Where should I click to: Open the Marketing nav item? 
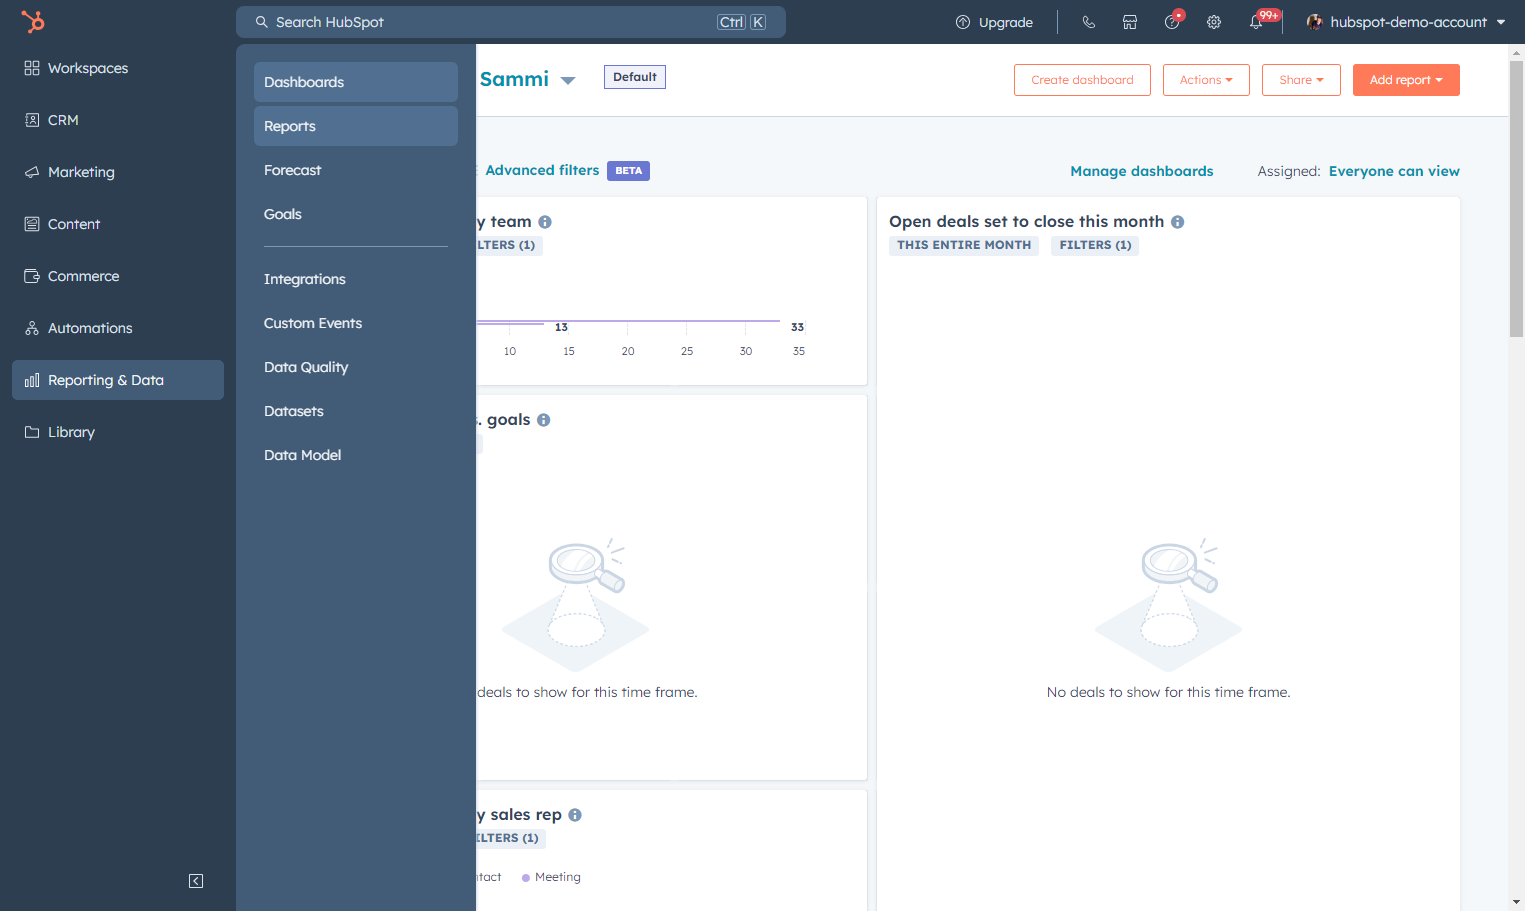click(118, 172)
